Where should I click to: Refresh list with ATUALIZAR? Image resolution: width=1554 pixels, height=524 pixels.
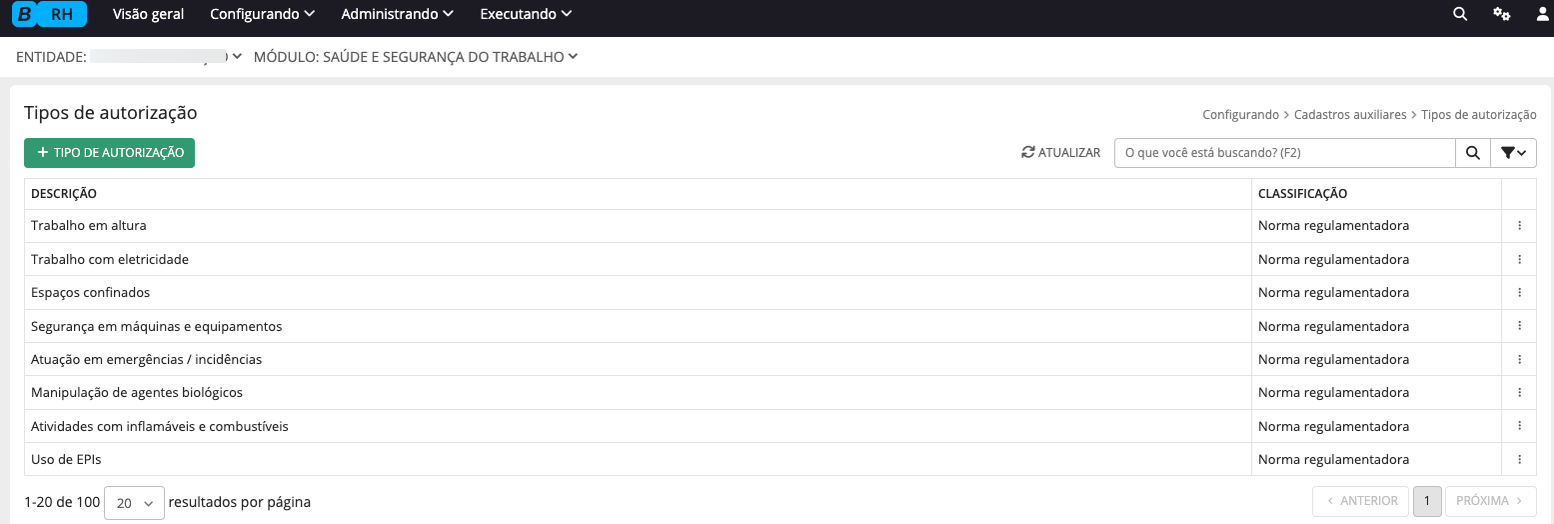tap(1061, 153)
